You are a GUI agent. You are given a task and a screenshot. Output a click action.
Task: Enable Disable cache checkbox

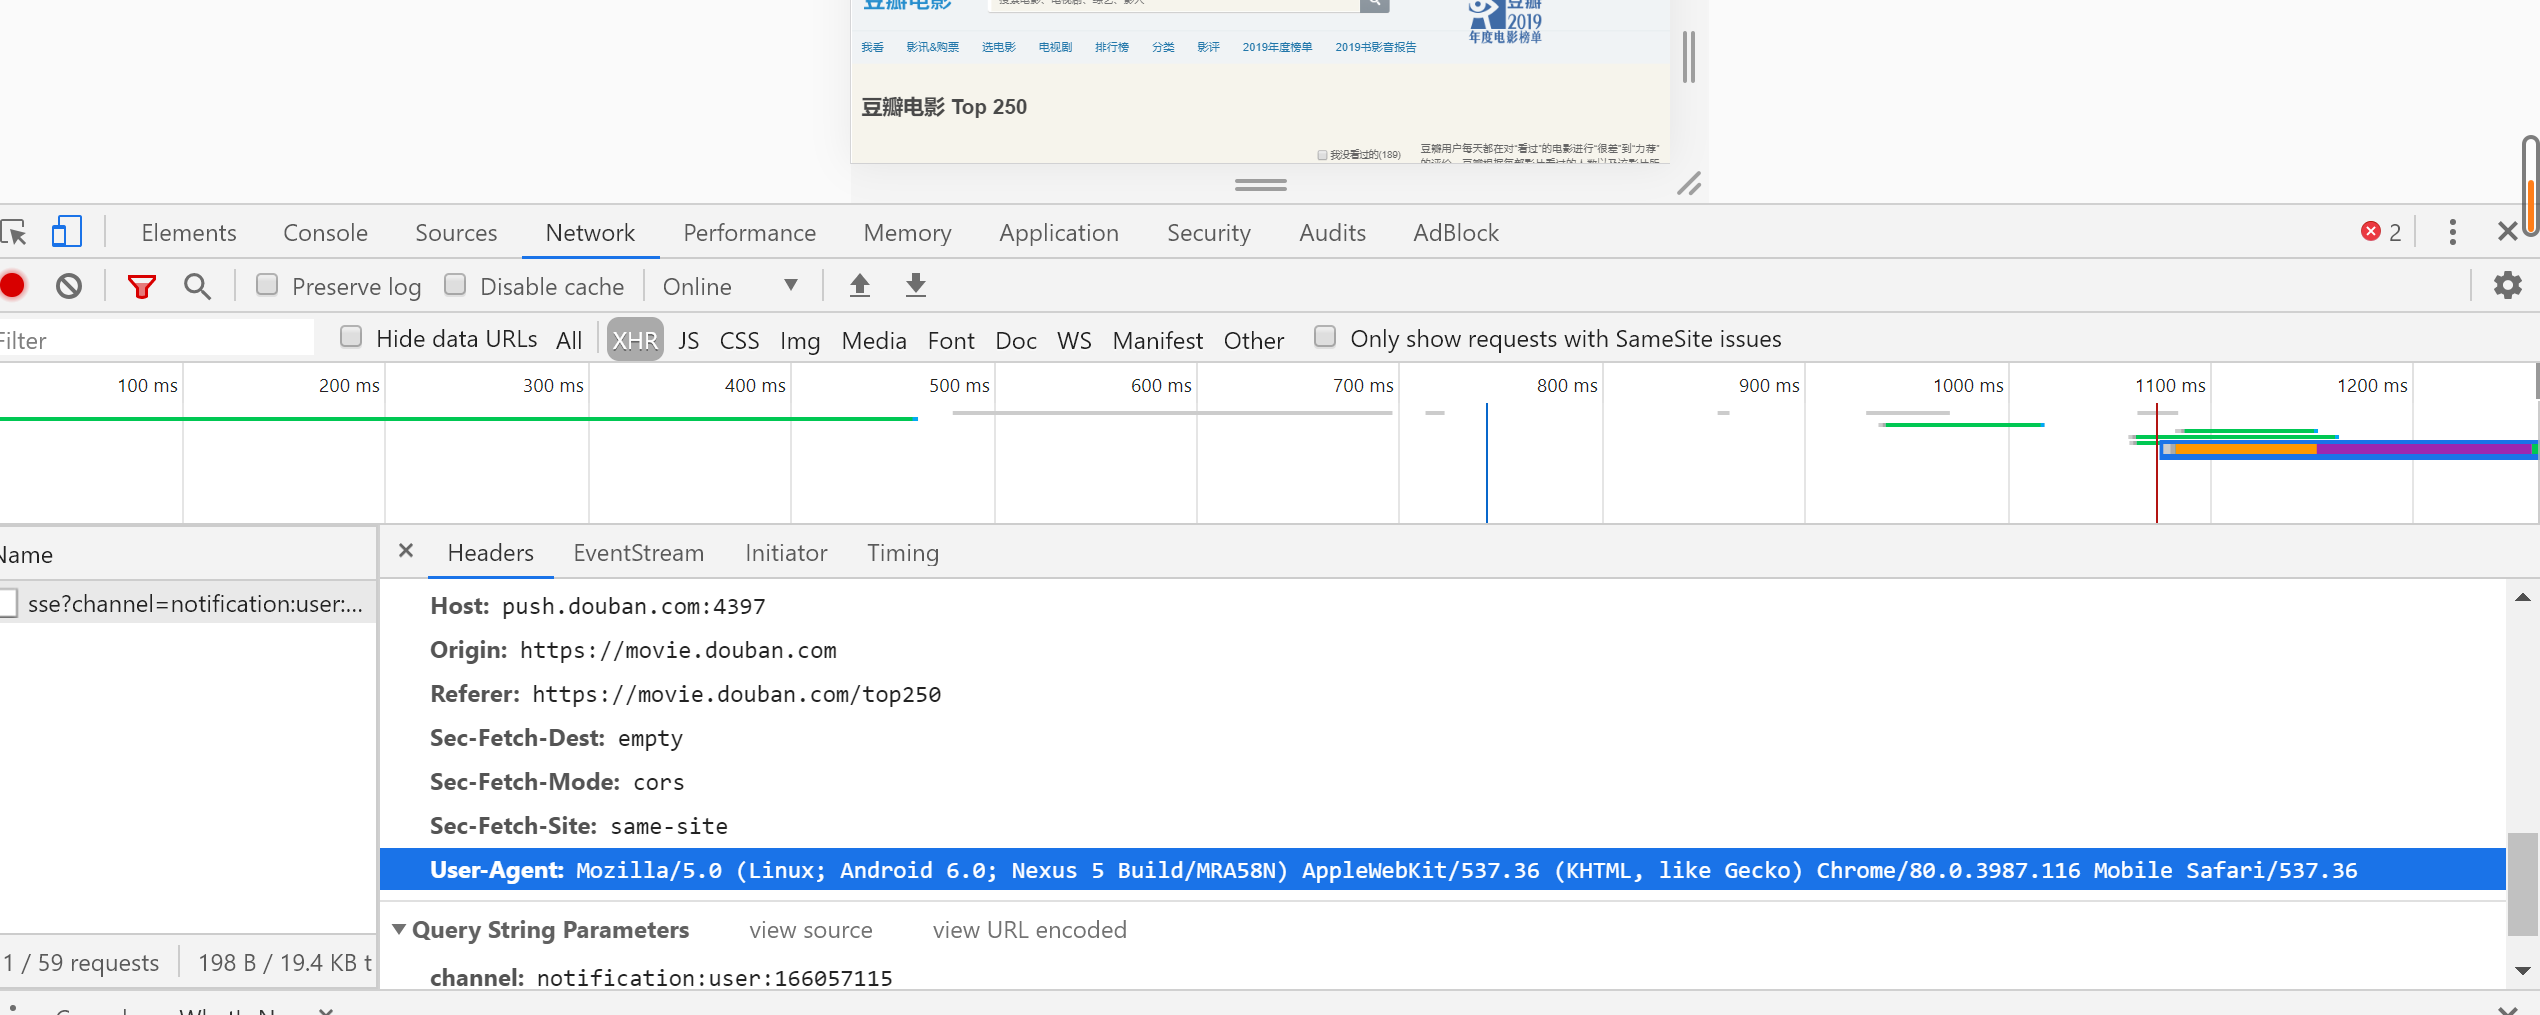click(455, 285)
